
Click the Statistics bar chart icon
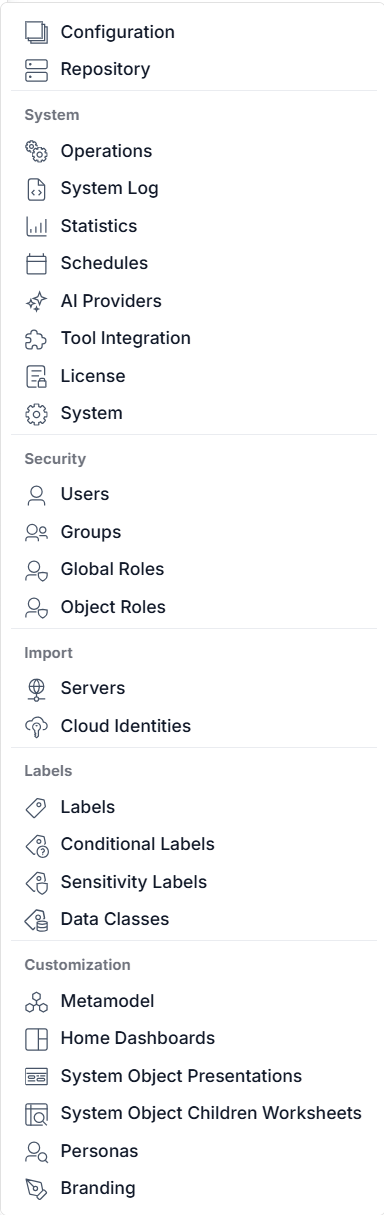36,227
